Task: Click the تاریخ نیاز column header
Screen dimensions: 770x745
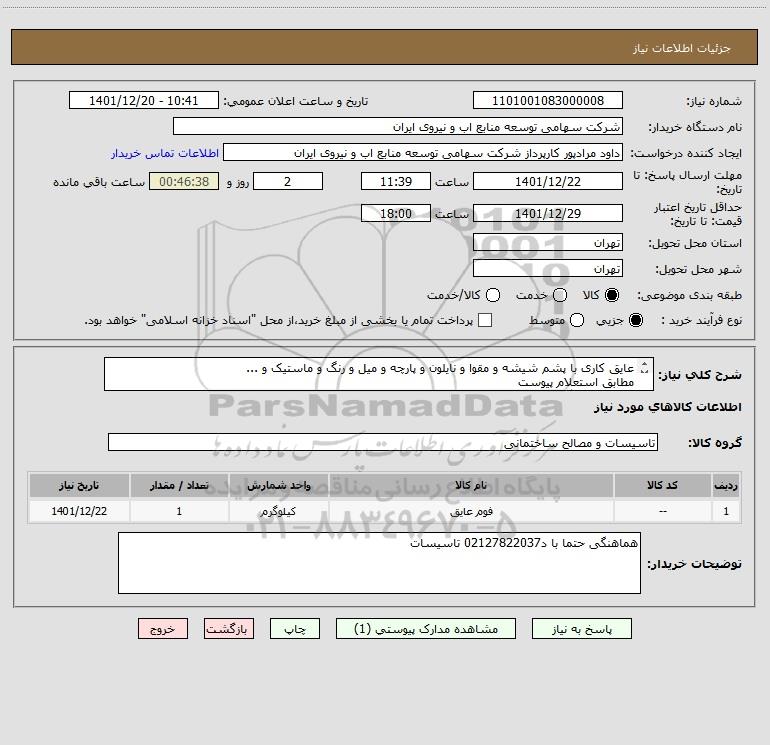Action: [79, 485]
